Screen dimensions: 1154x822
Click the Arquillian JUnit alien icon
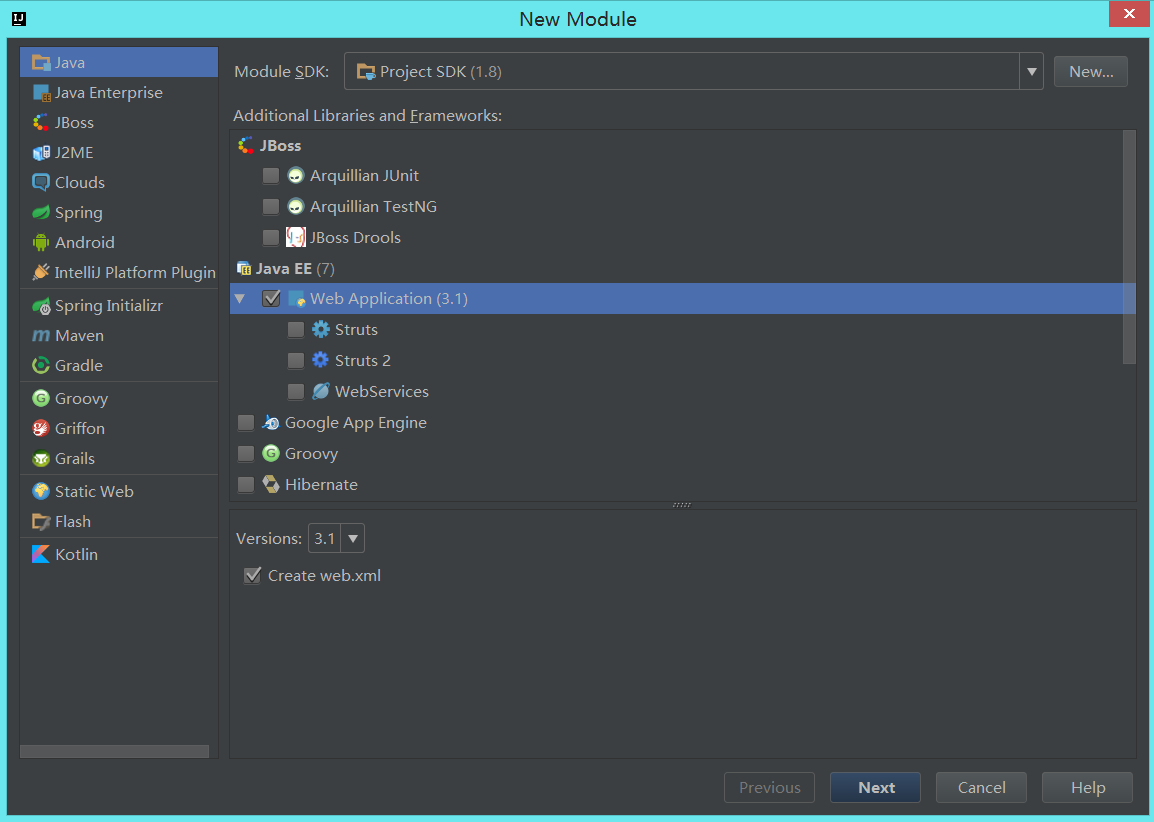[x=296, y=176]
